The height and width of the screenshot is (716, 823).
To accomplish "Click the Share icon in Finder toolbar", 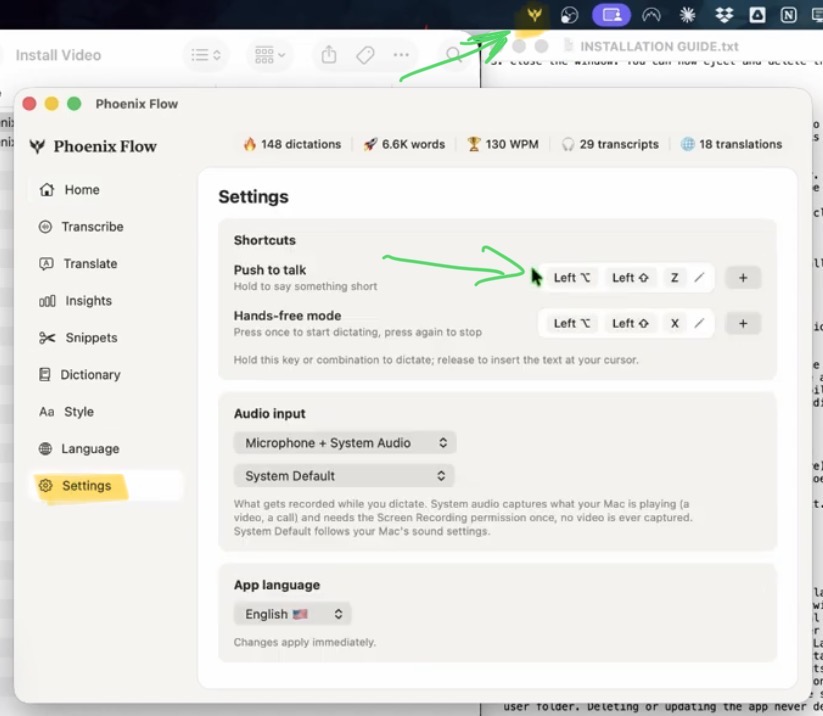I will coord(329,55).
